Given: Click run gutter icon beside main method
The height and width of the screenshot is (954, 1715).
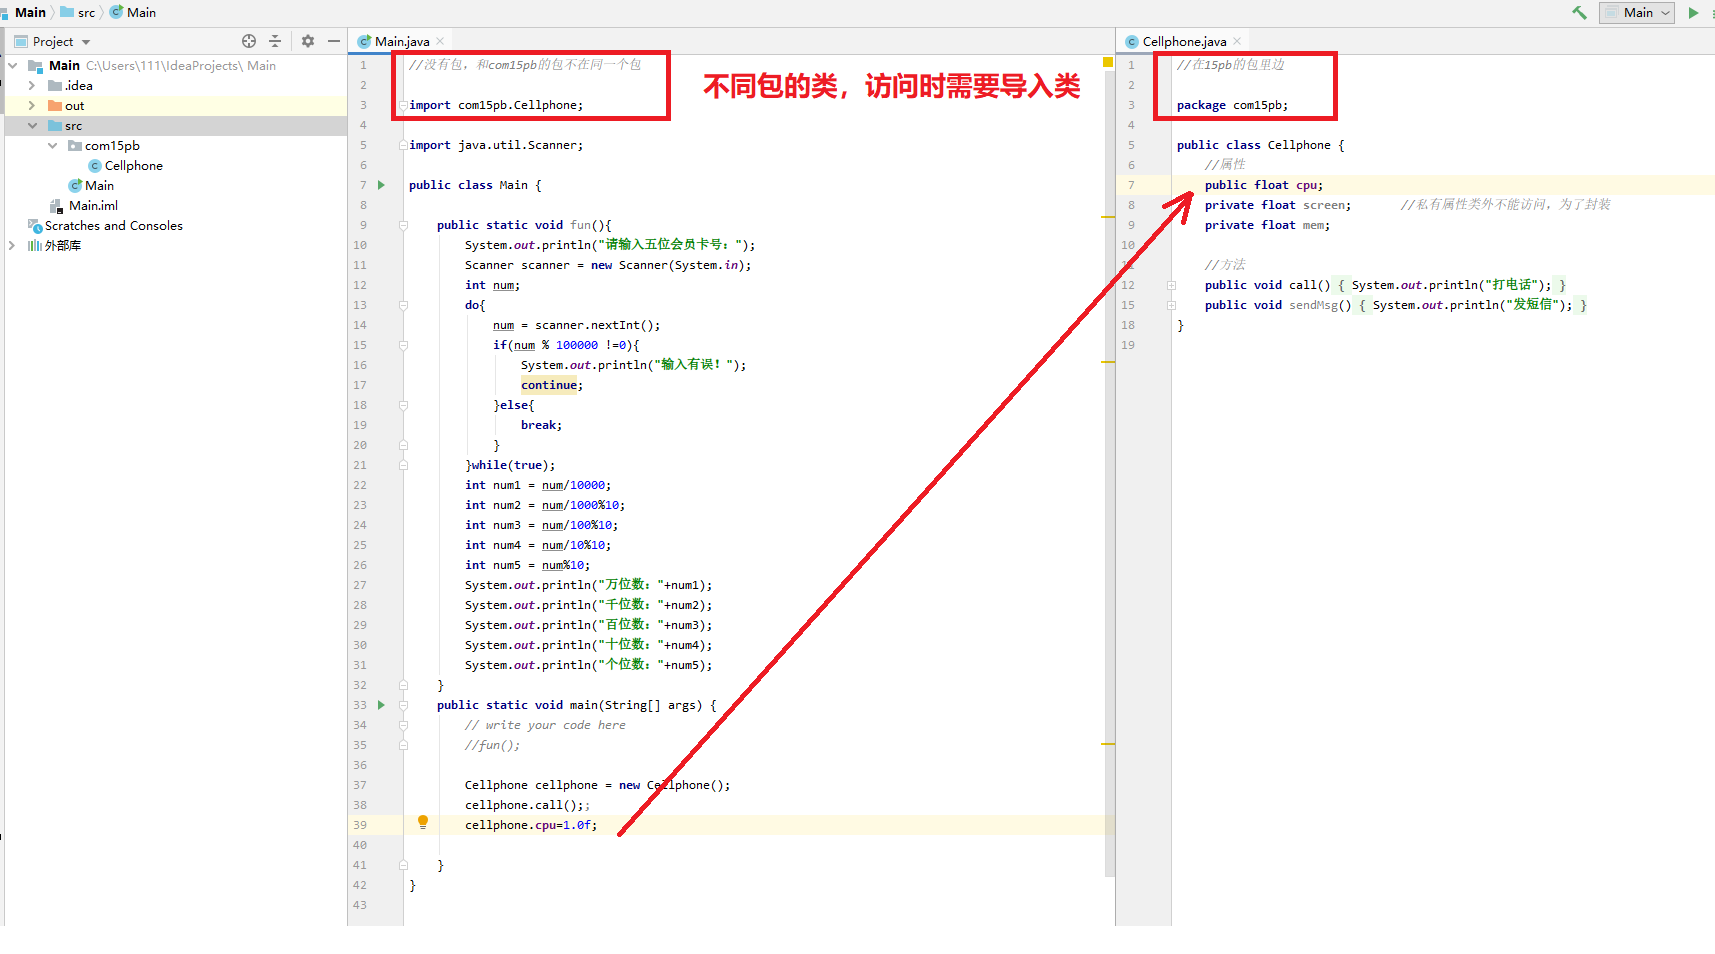Looking at the screenshot, I should [381, 705].
